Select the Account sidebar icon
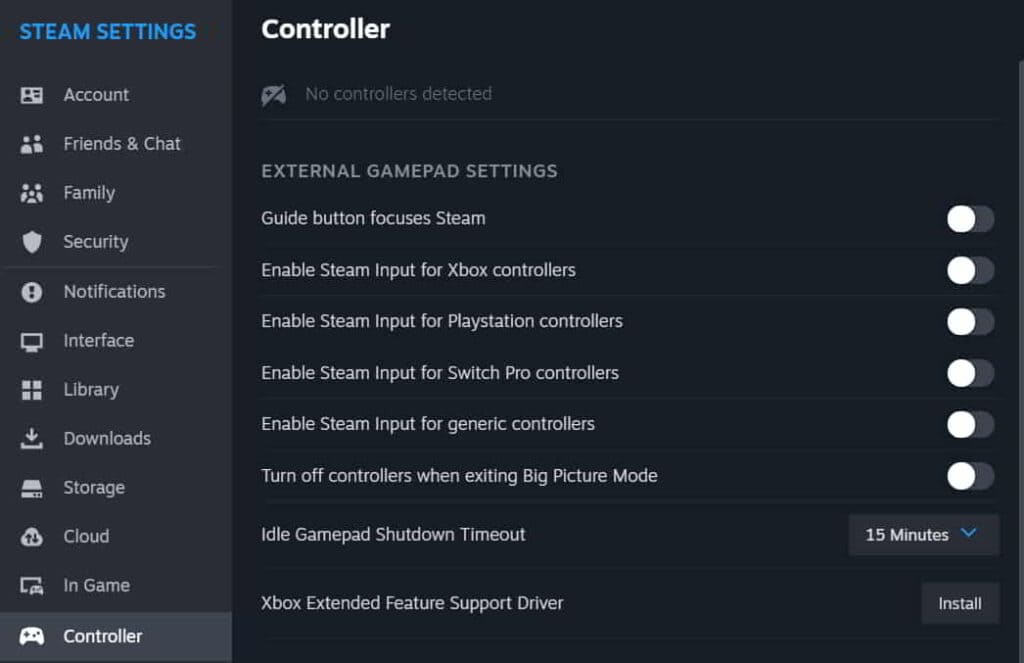 [x=35, y=94]
